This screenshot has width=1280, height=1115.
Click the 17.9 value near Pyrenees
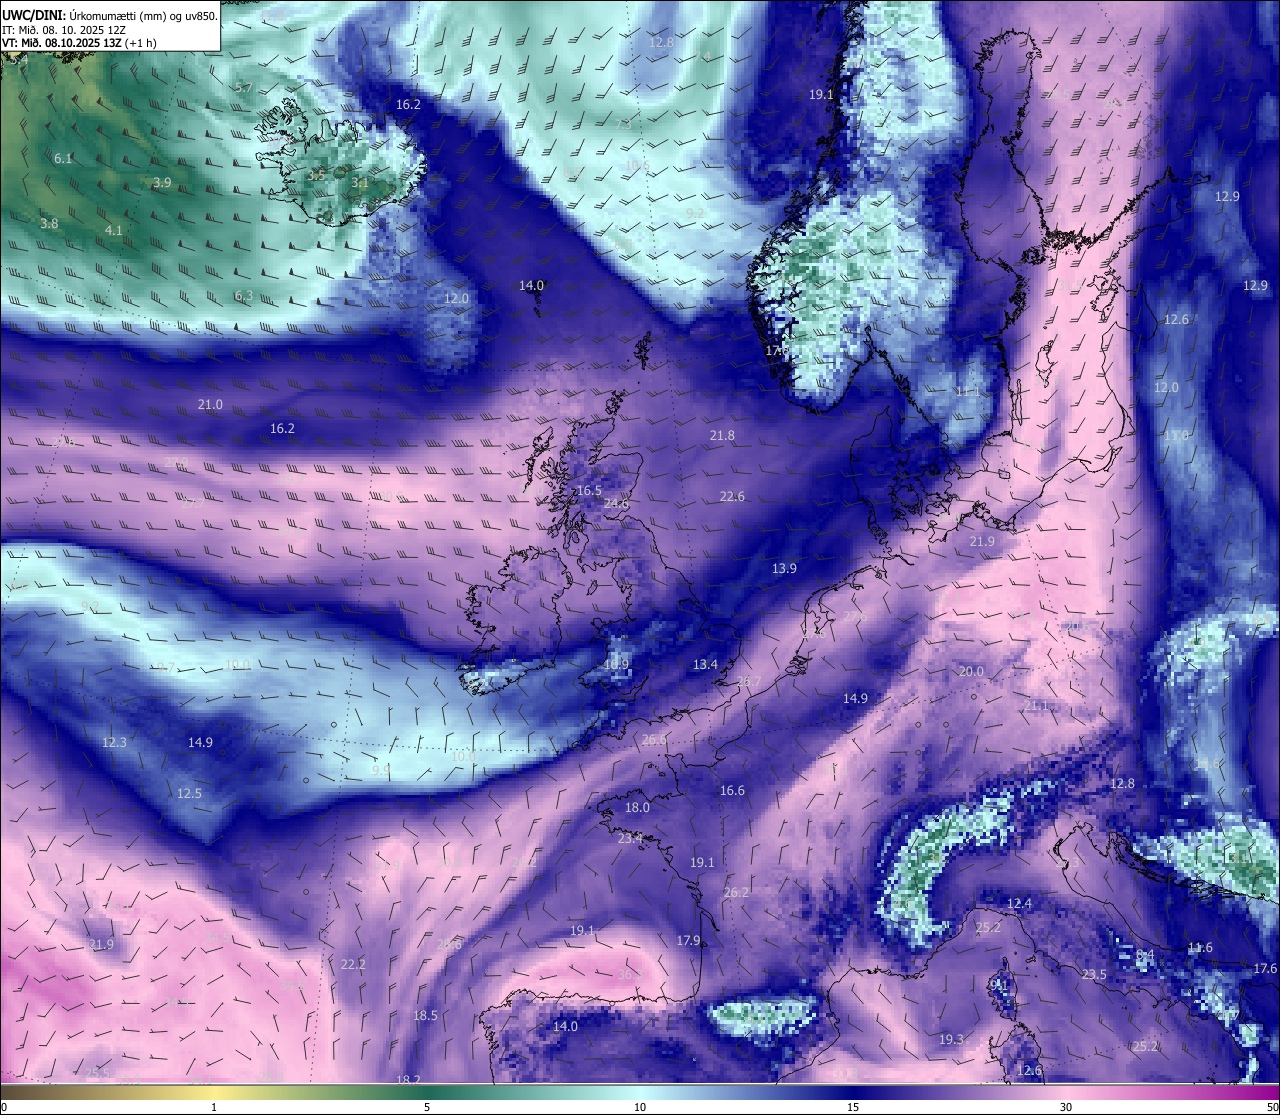point(688,941)
